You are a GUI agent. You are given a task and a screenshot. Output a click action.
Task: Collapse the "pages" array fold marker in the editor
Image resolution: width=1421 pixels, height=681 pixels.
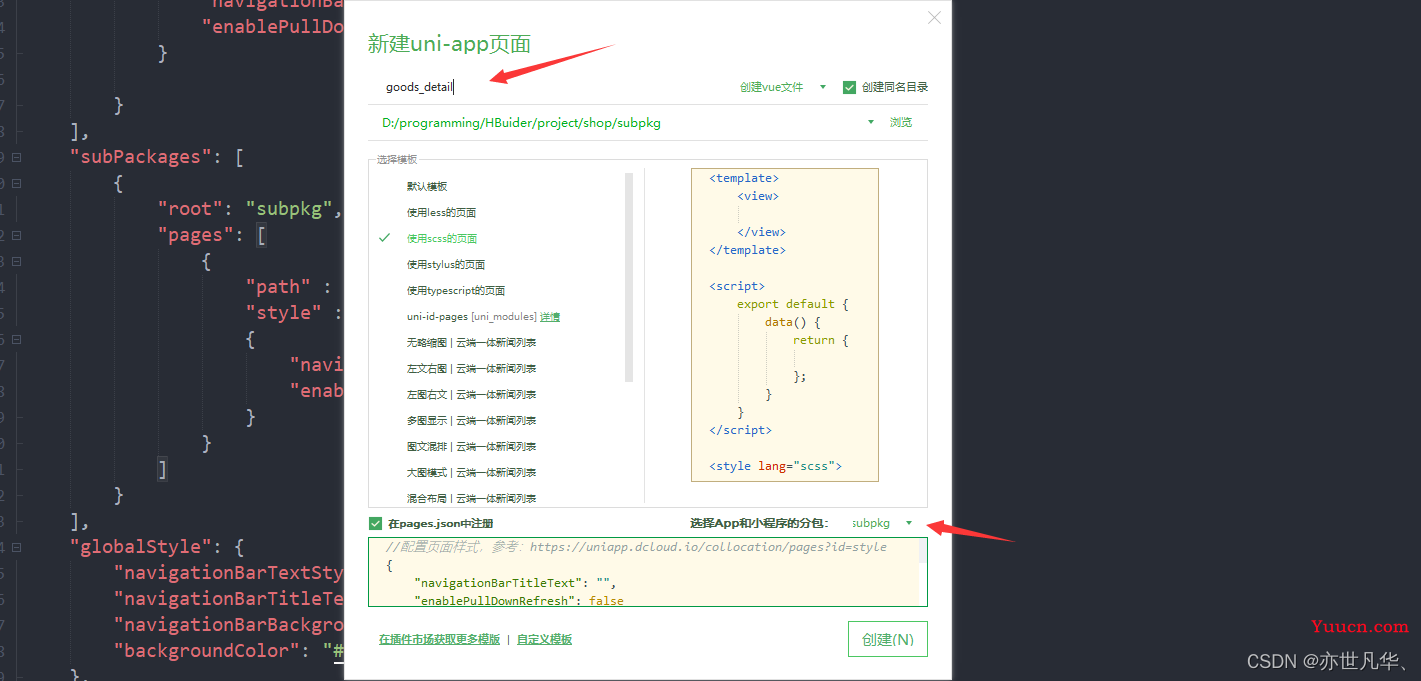[17, 235]
